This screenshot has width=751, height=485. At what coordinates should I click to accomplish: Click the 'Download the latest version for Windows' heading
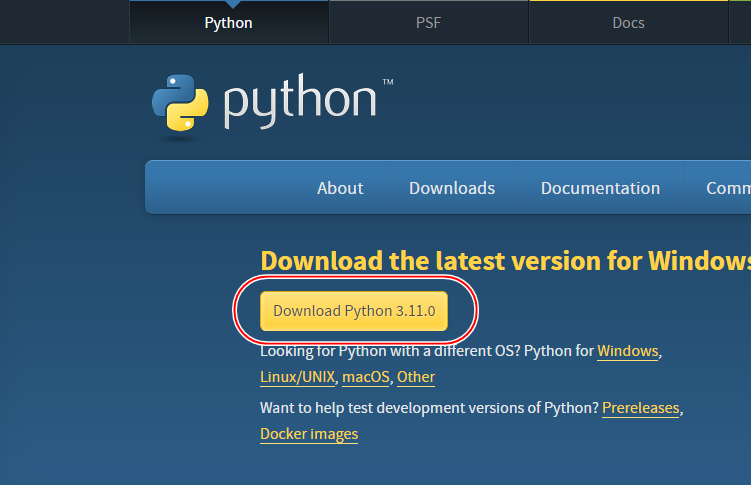(505, 261)
